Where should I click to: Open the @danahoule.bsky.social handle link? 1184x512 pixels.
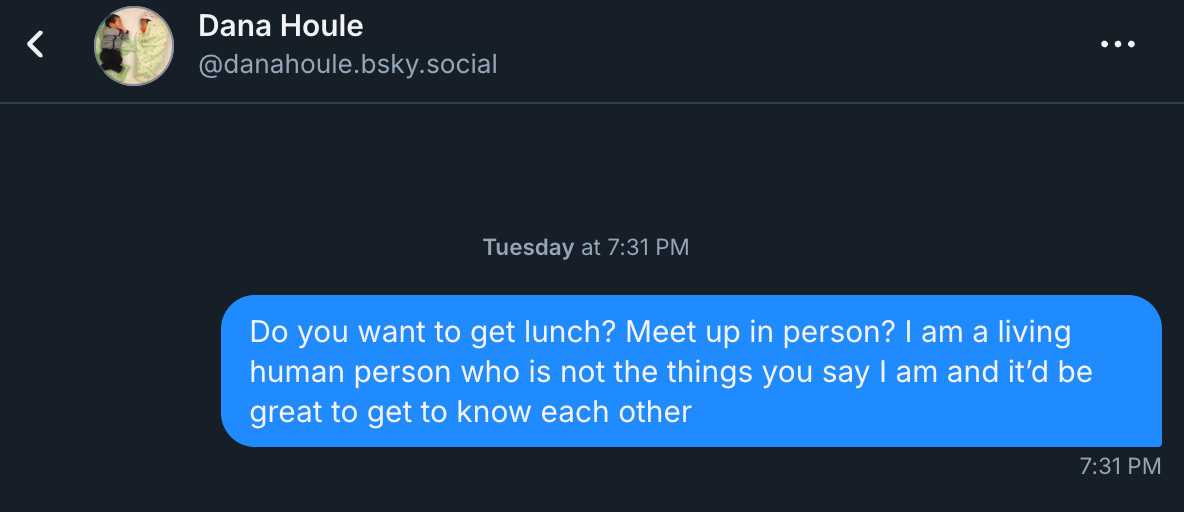click(x=347, y=64)
